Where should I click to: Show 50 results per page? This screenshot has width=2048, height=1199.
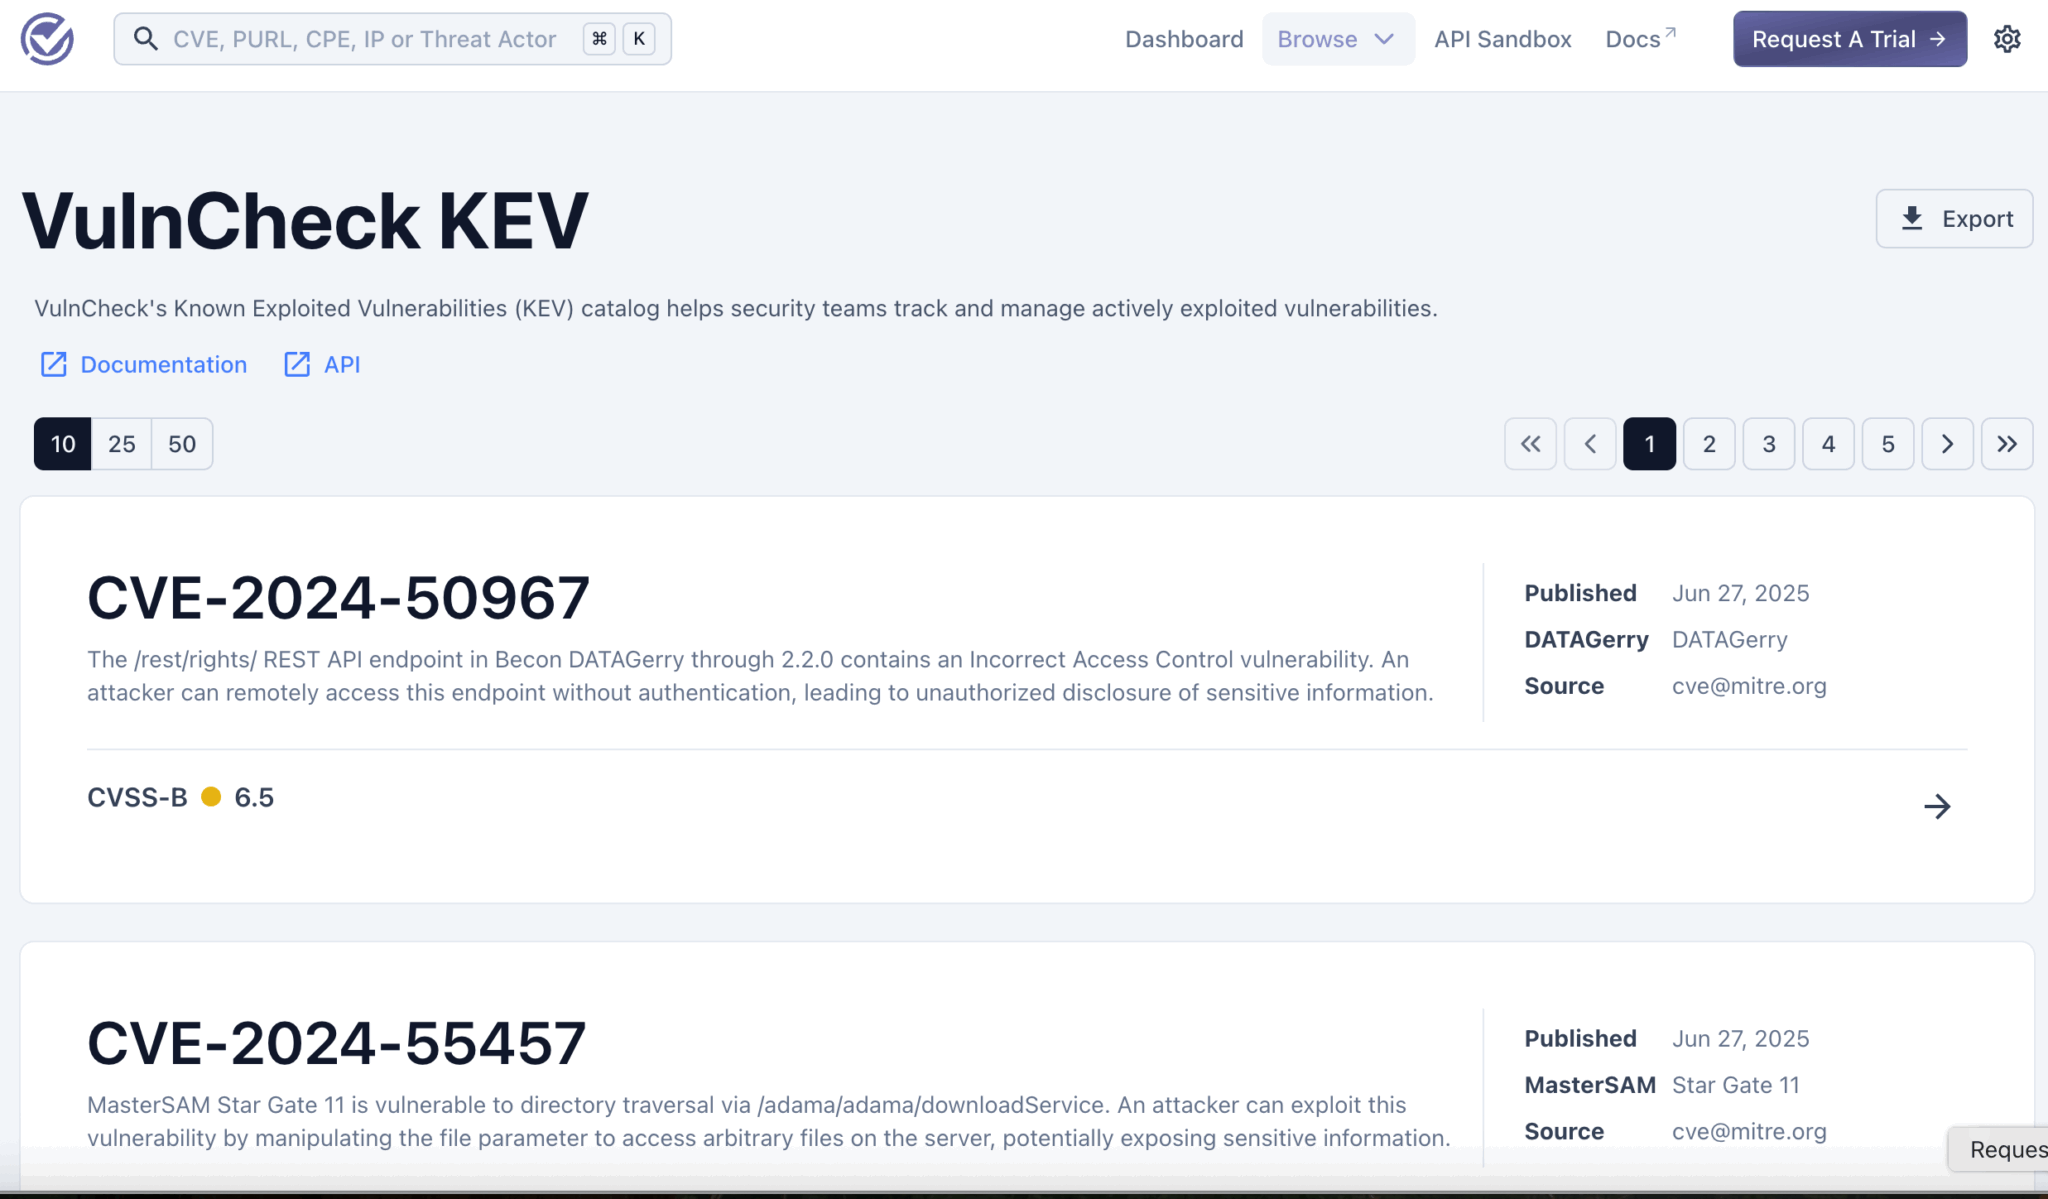(182, 444)
